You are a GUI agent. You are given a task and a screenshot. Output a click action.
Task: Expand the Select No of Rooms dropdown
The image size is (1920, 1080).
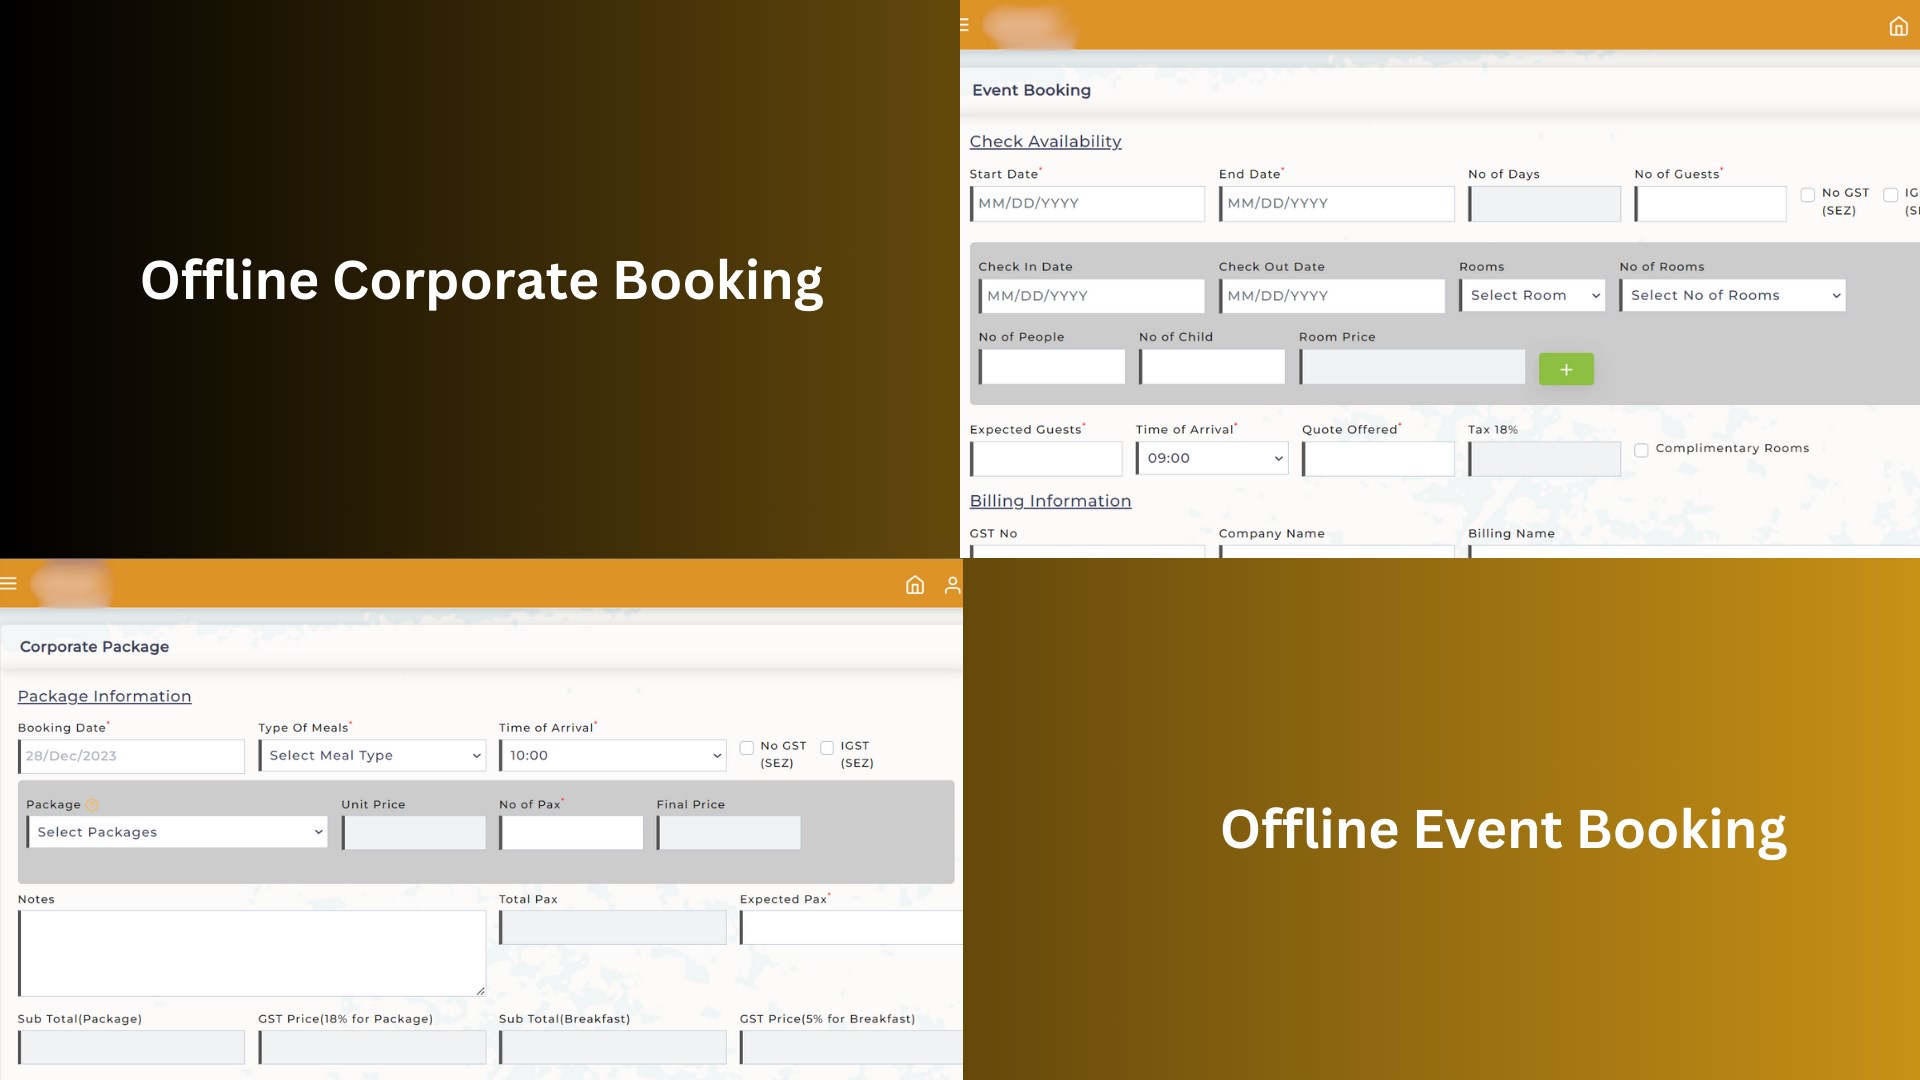click(x=1731, y=294)
